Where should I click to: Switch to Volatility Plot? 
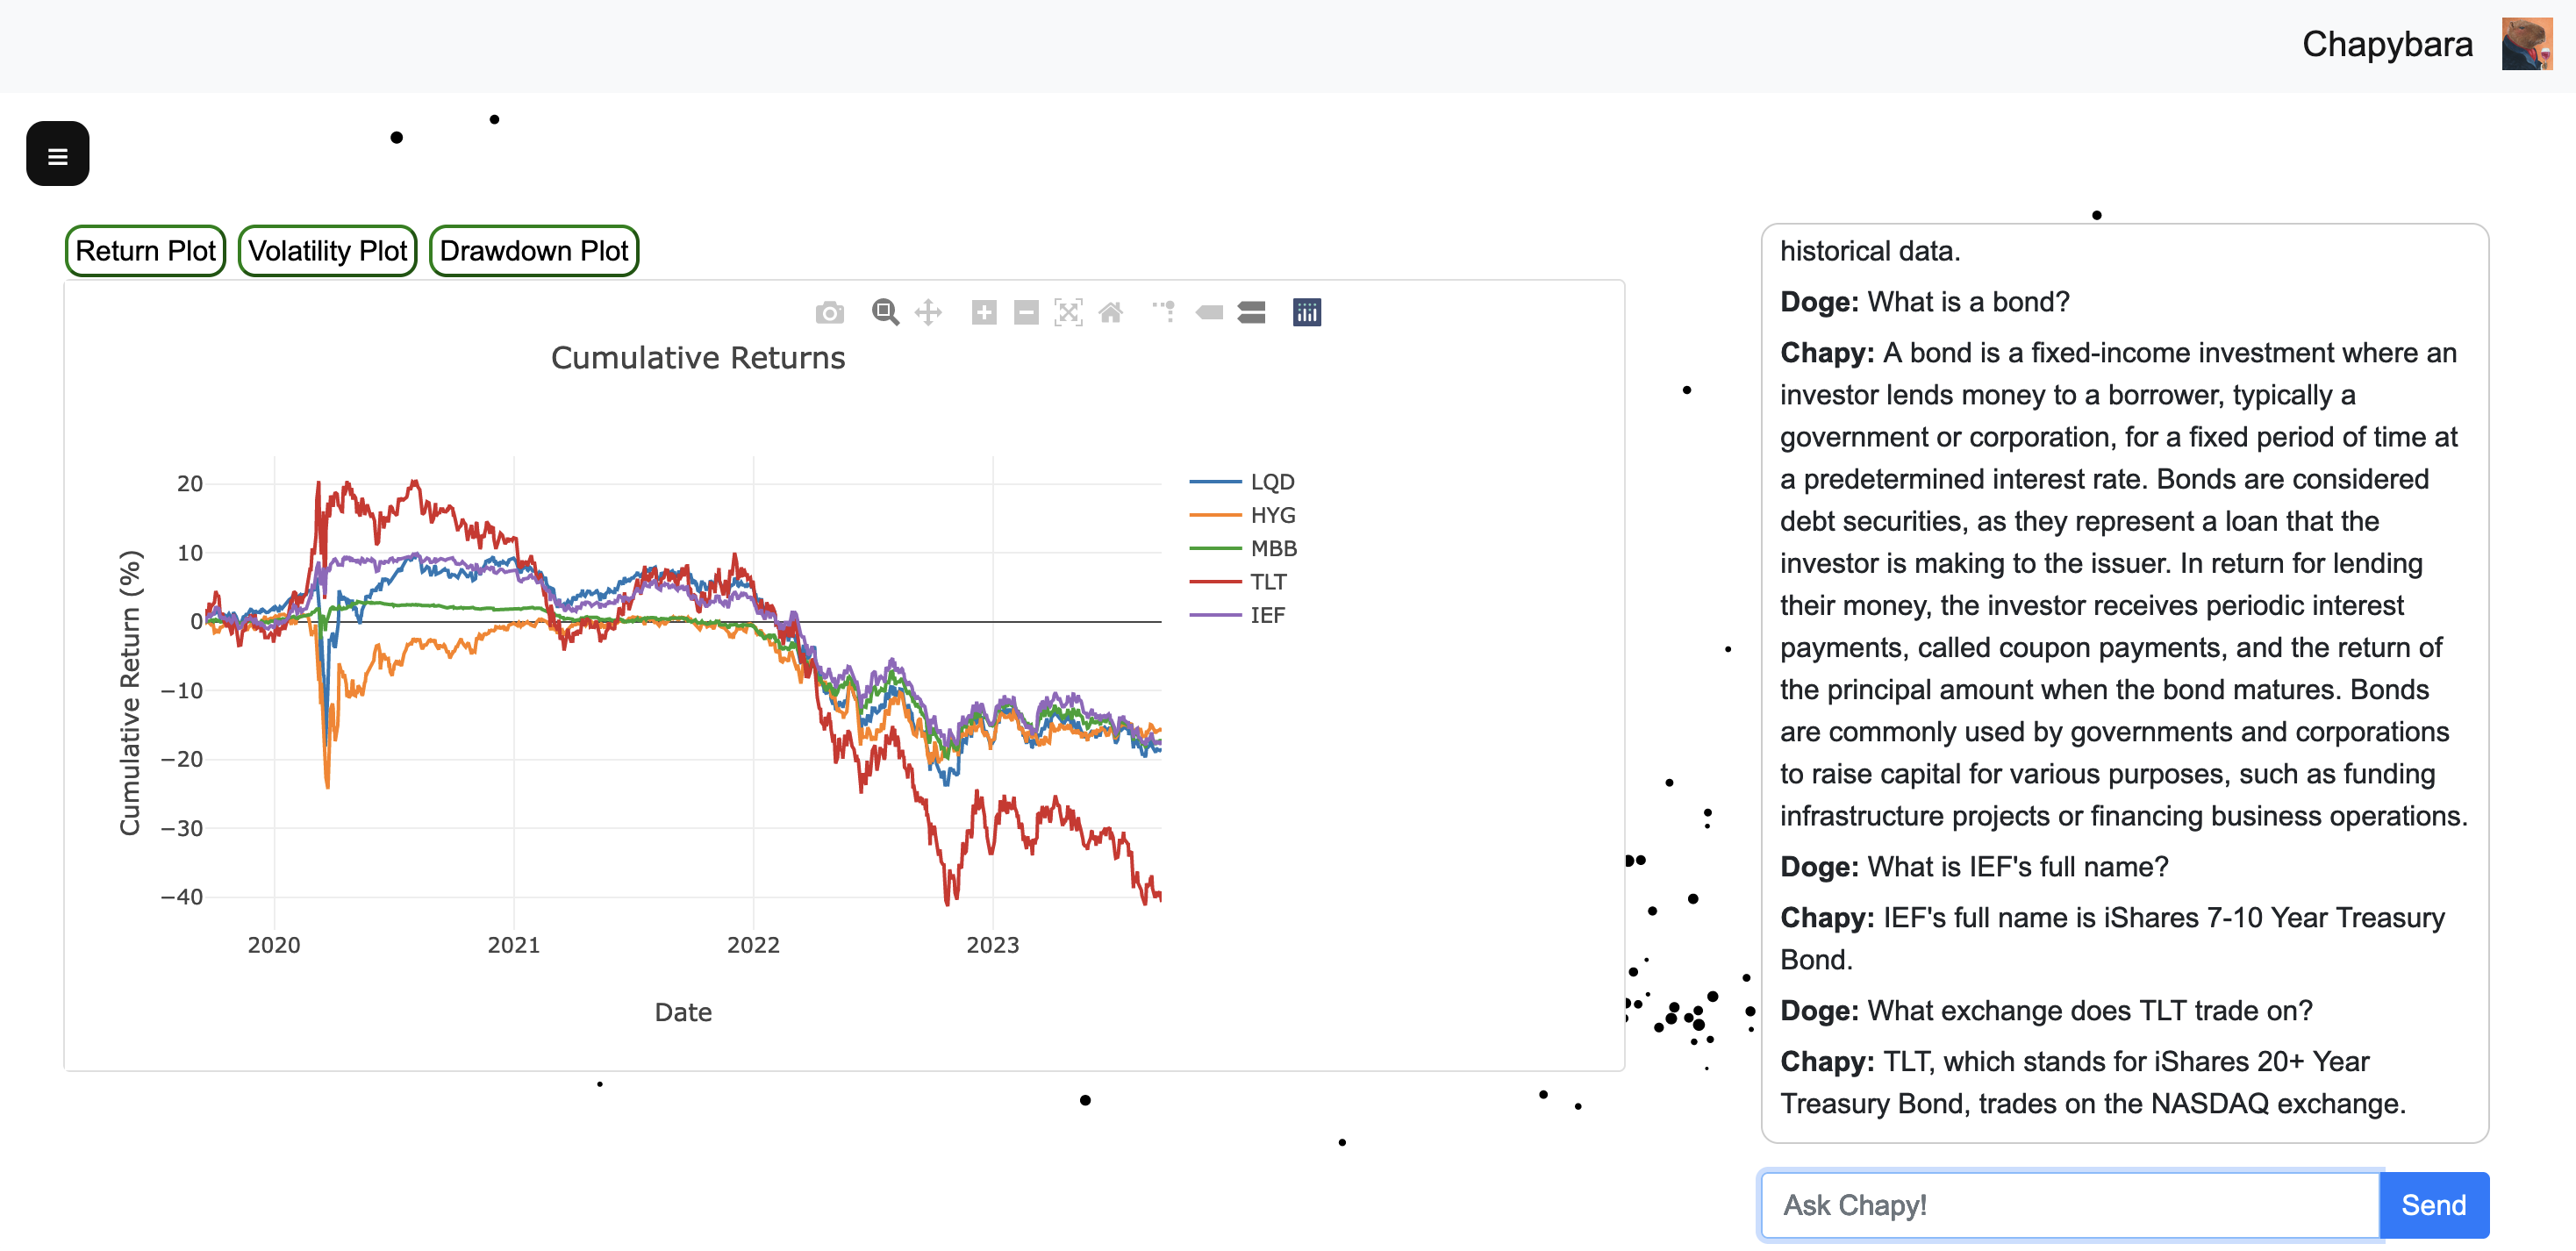pyautogui.click(x=327, y=251)
